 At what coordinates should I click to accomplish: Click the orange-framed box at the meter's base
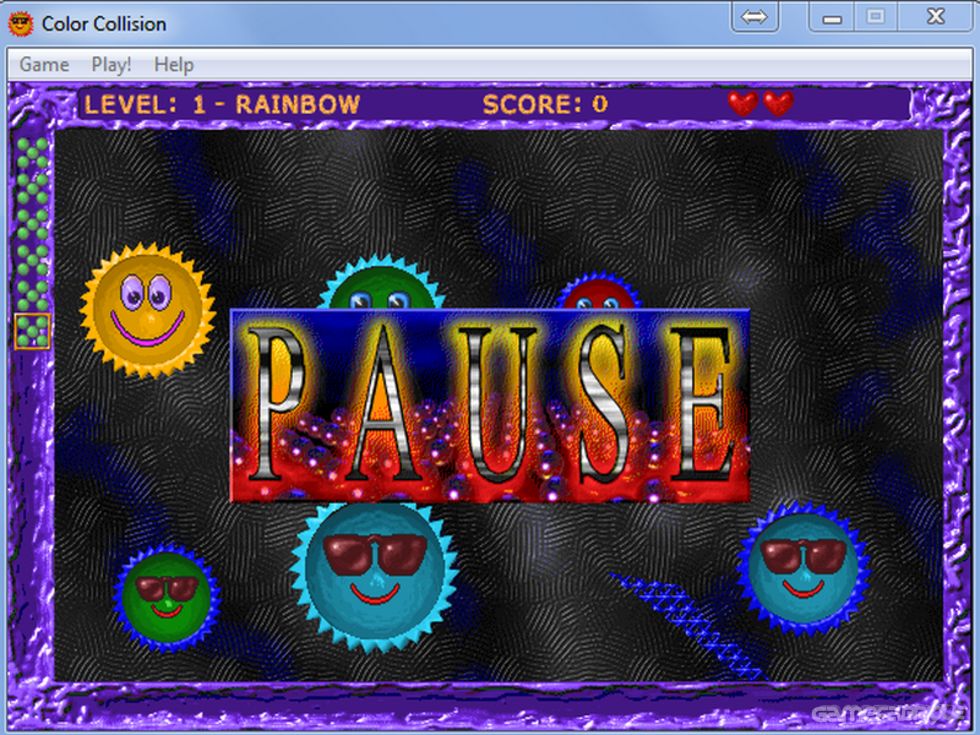click(x=32, y=331)
